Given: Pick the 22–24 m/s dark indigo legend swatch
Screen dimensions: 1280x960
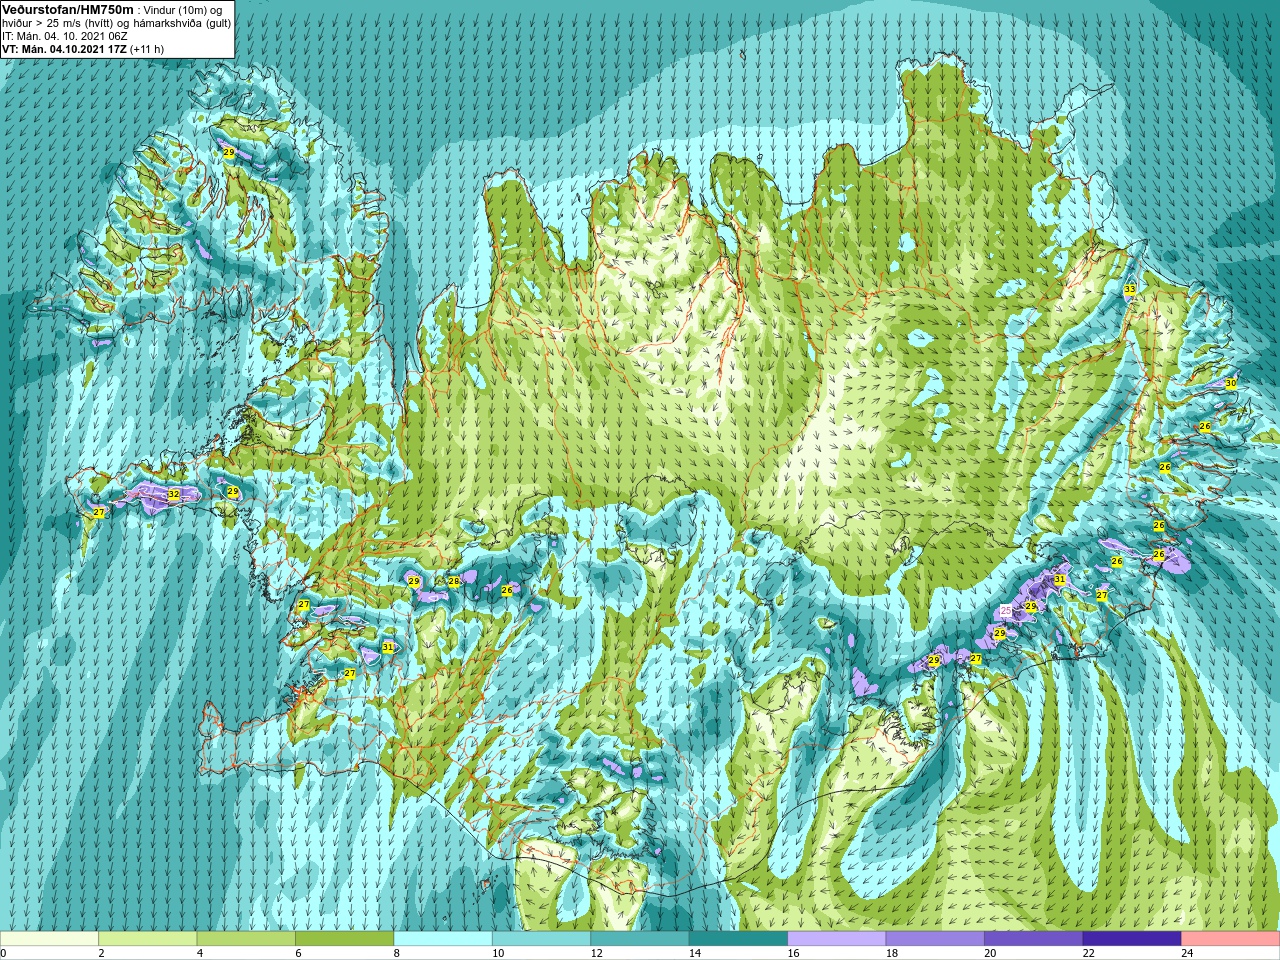Looking at the screenshot, I should point(1132,939).
